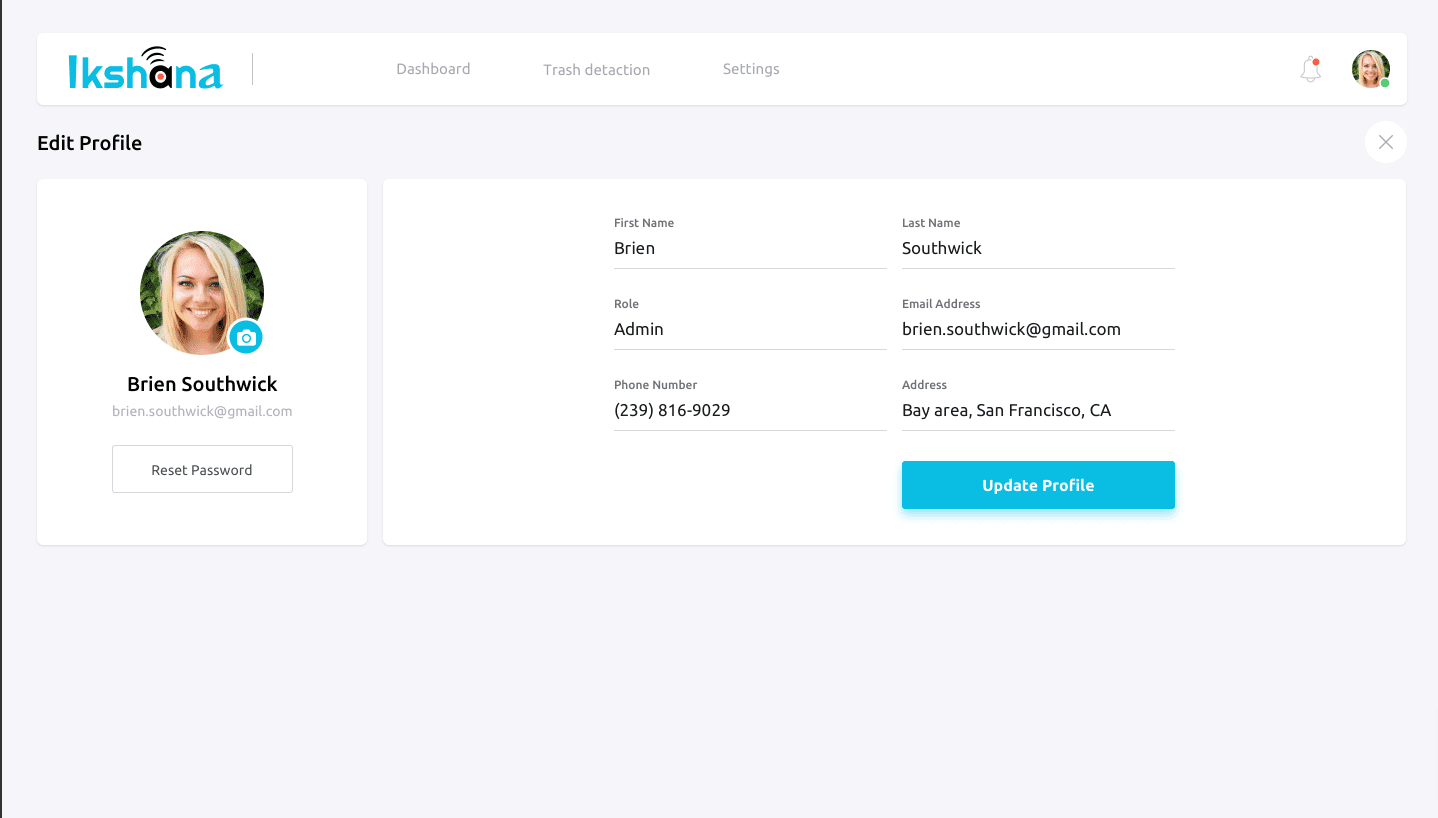1438x818 pixels.
Task: Select the Address input field
Action: [x=1037, y=411]
